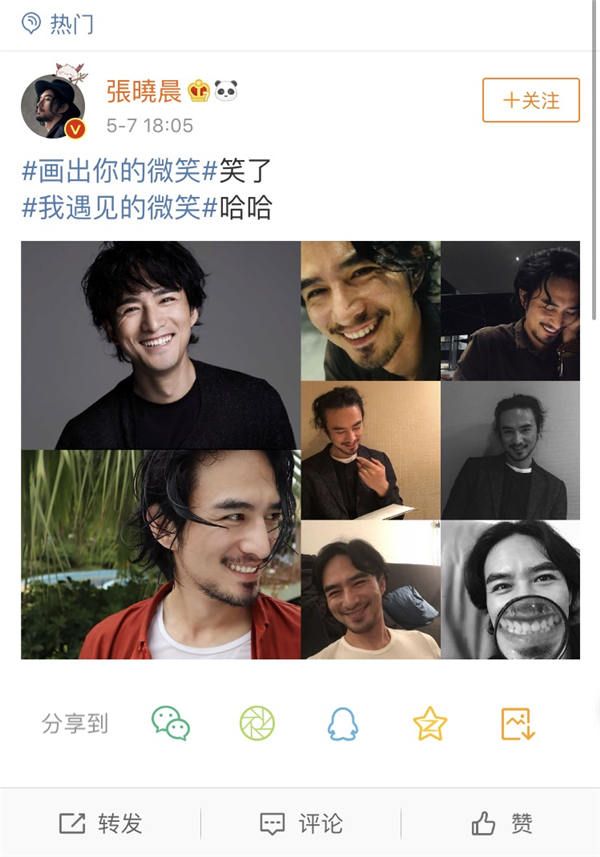This screenshot has height=857, width=600.
Task: Open the large top-left smiling photo
Action: pos(161,345)
